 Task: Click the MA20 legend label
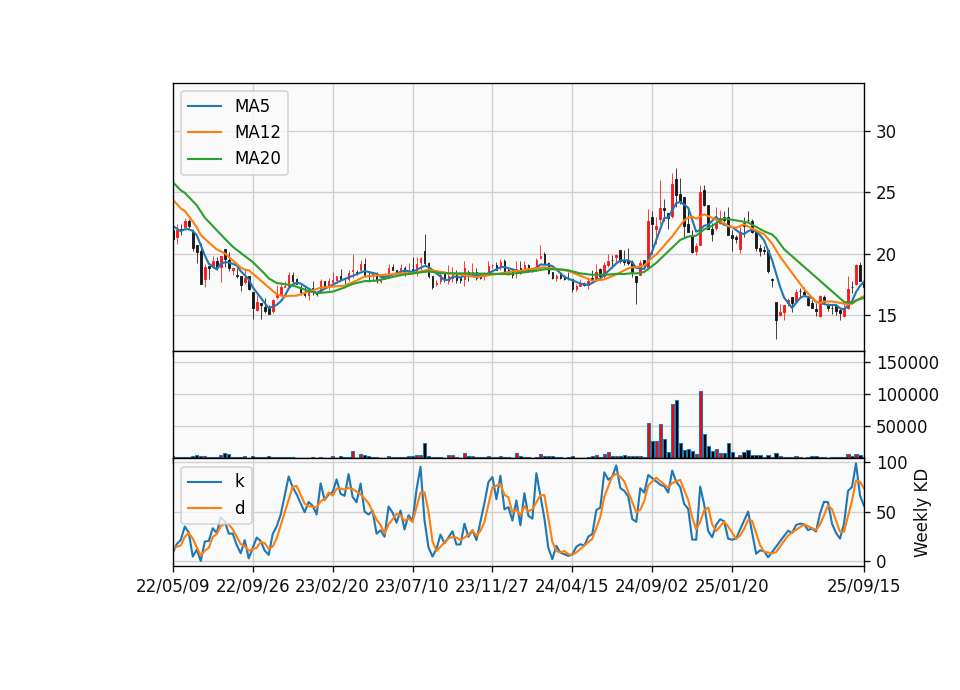[257, 158]
